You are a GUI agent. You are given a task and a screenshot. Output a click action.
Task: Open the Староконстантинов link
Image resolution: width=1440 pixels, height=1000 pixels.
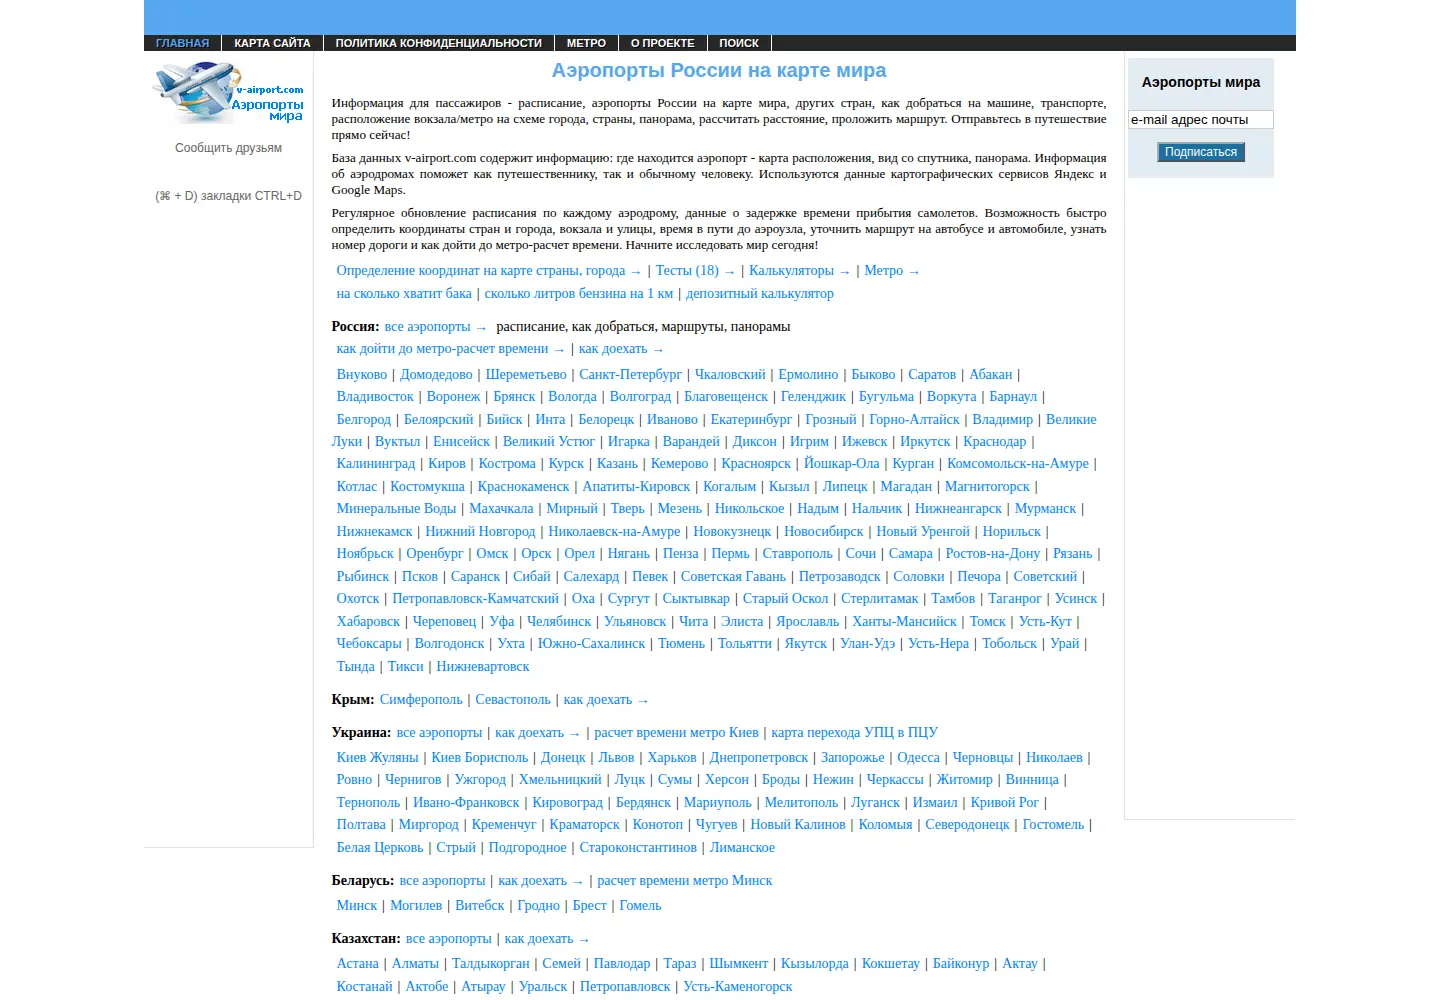[638, 848]
